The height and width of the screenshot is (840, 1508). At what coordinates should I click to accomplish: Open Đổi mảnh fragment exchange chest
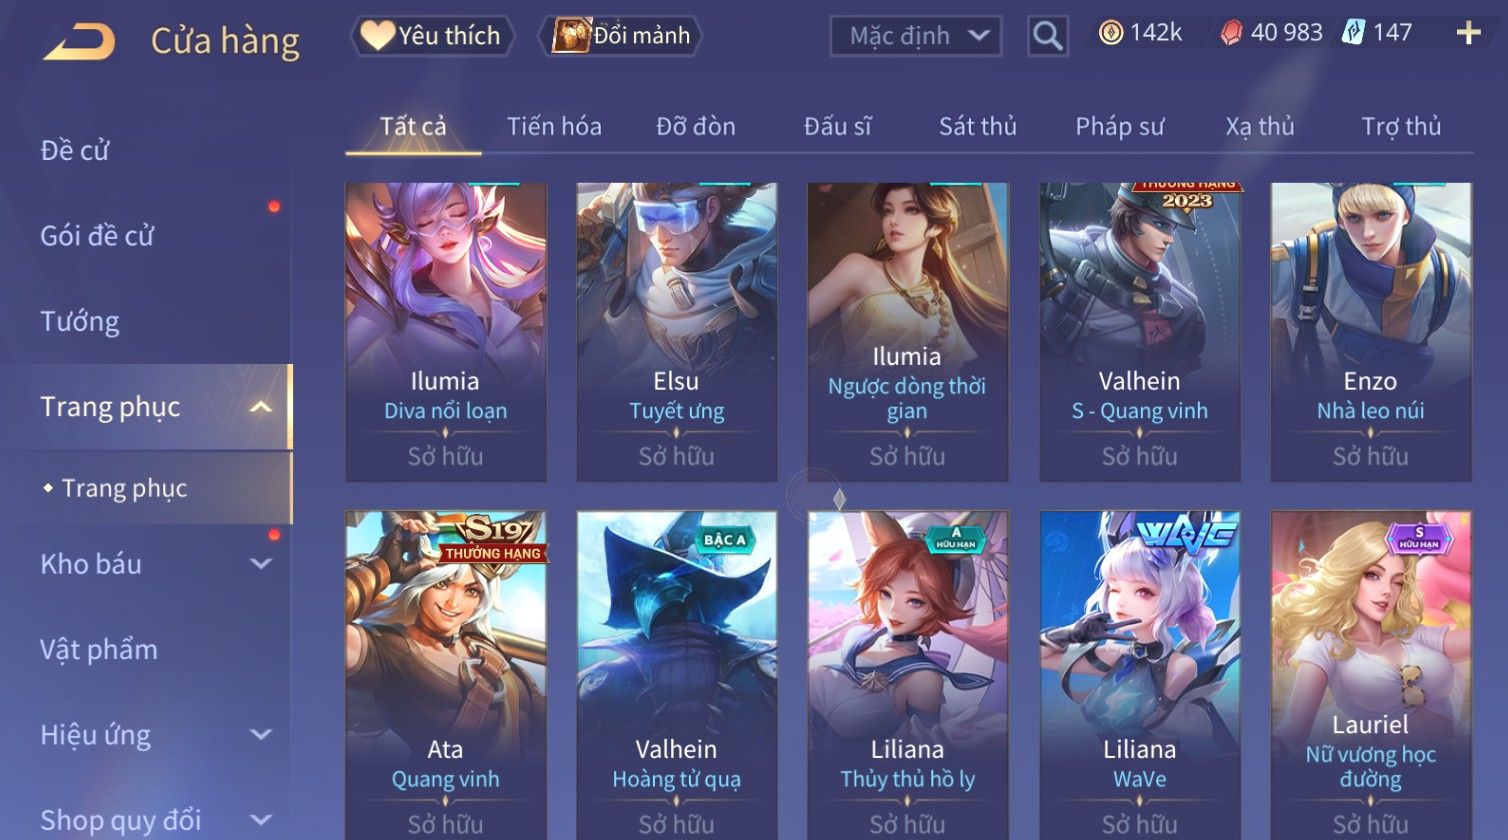point(621,36)
